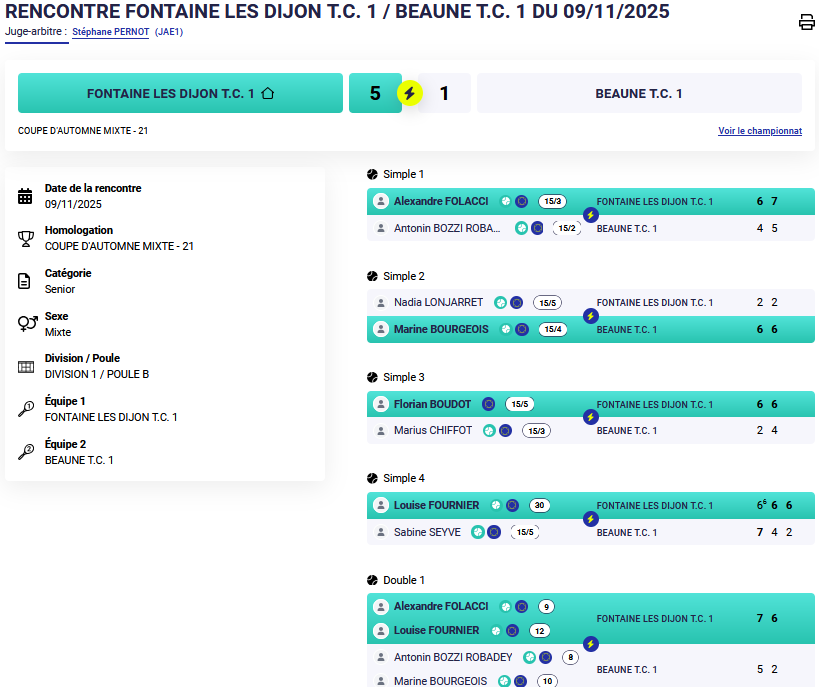Click tennis ball badge beside Nadia LONJARRET

(x=500, y=302)
